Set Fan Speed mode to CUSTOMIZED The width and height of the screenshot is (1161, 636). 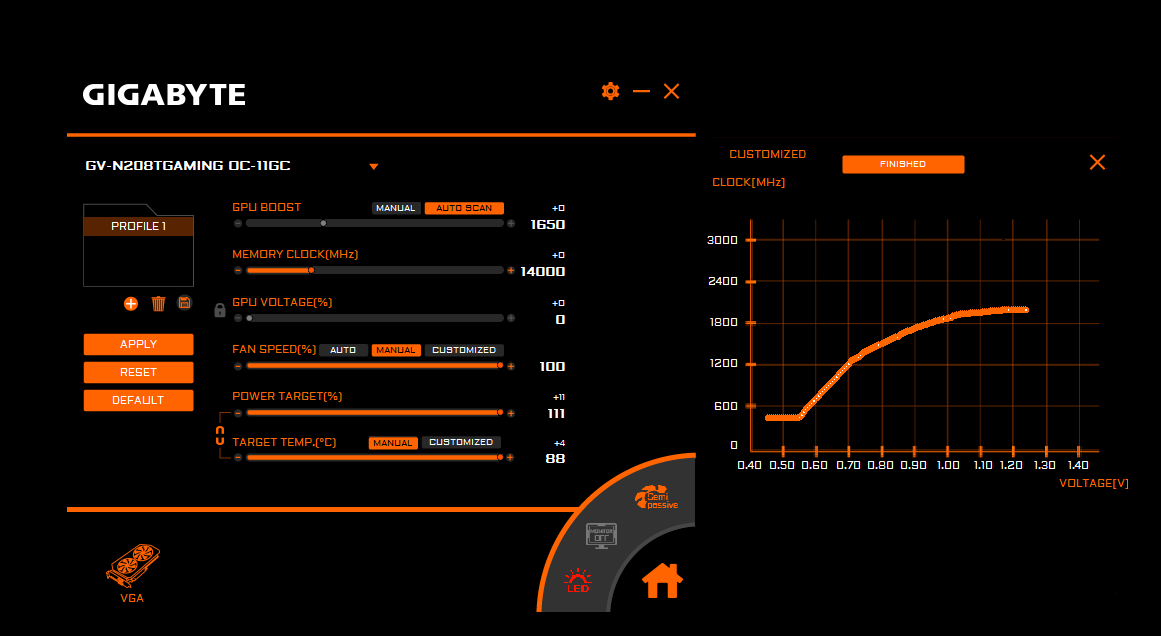(464, 349)
